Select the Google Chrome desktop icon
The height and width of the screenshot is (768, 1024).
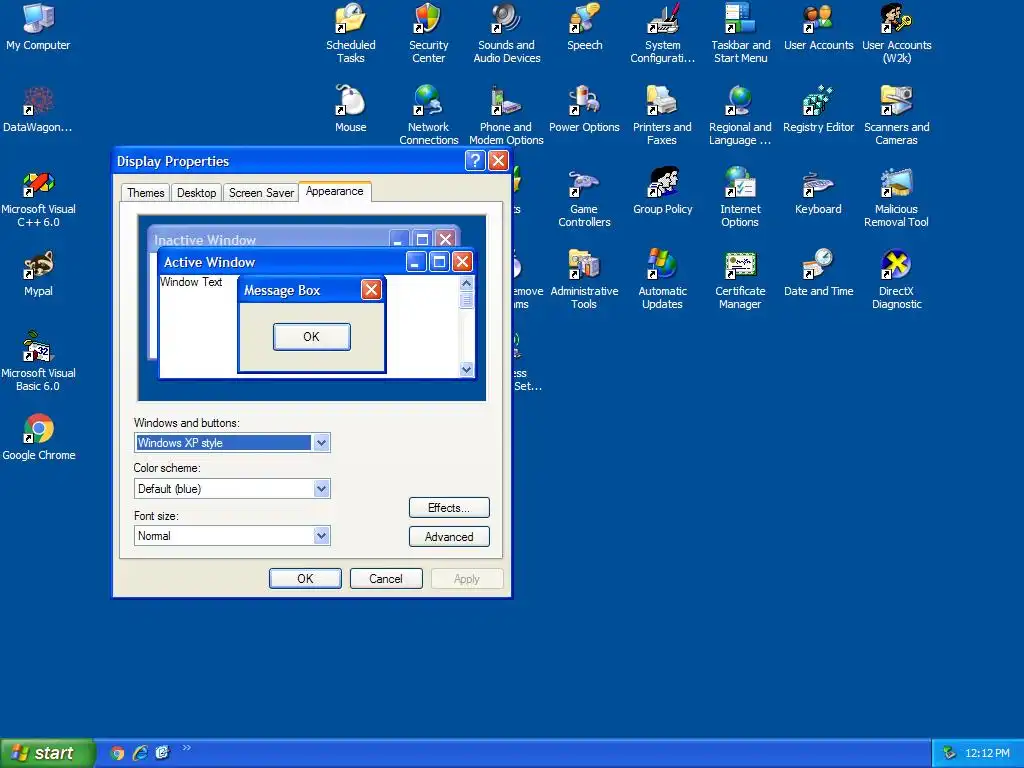pyautogui.click(x=38, y=436)
